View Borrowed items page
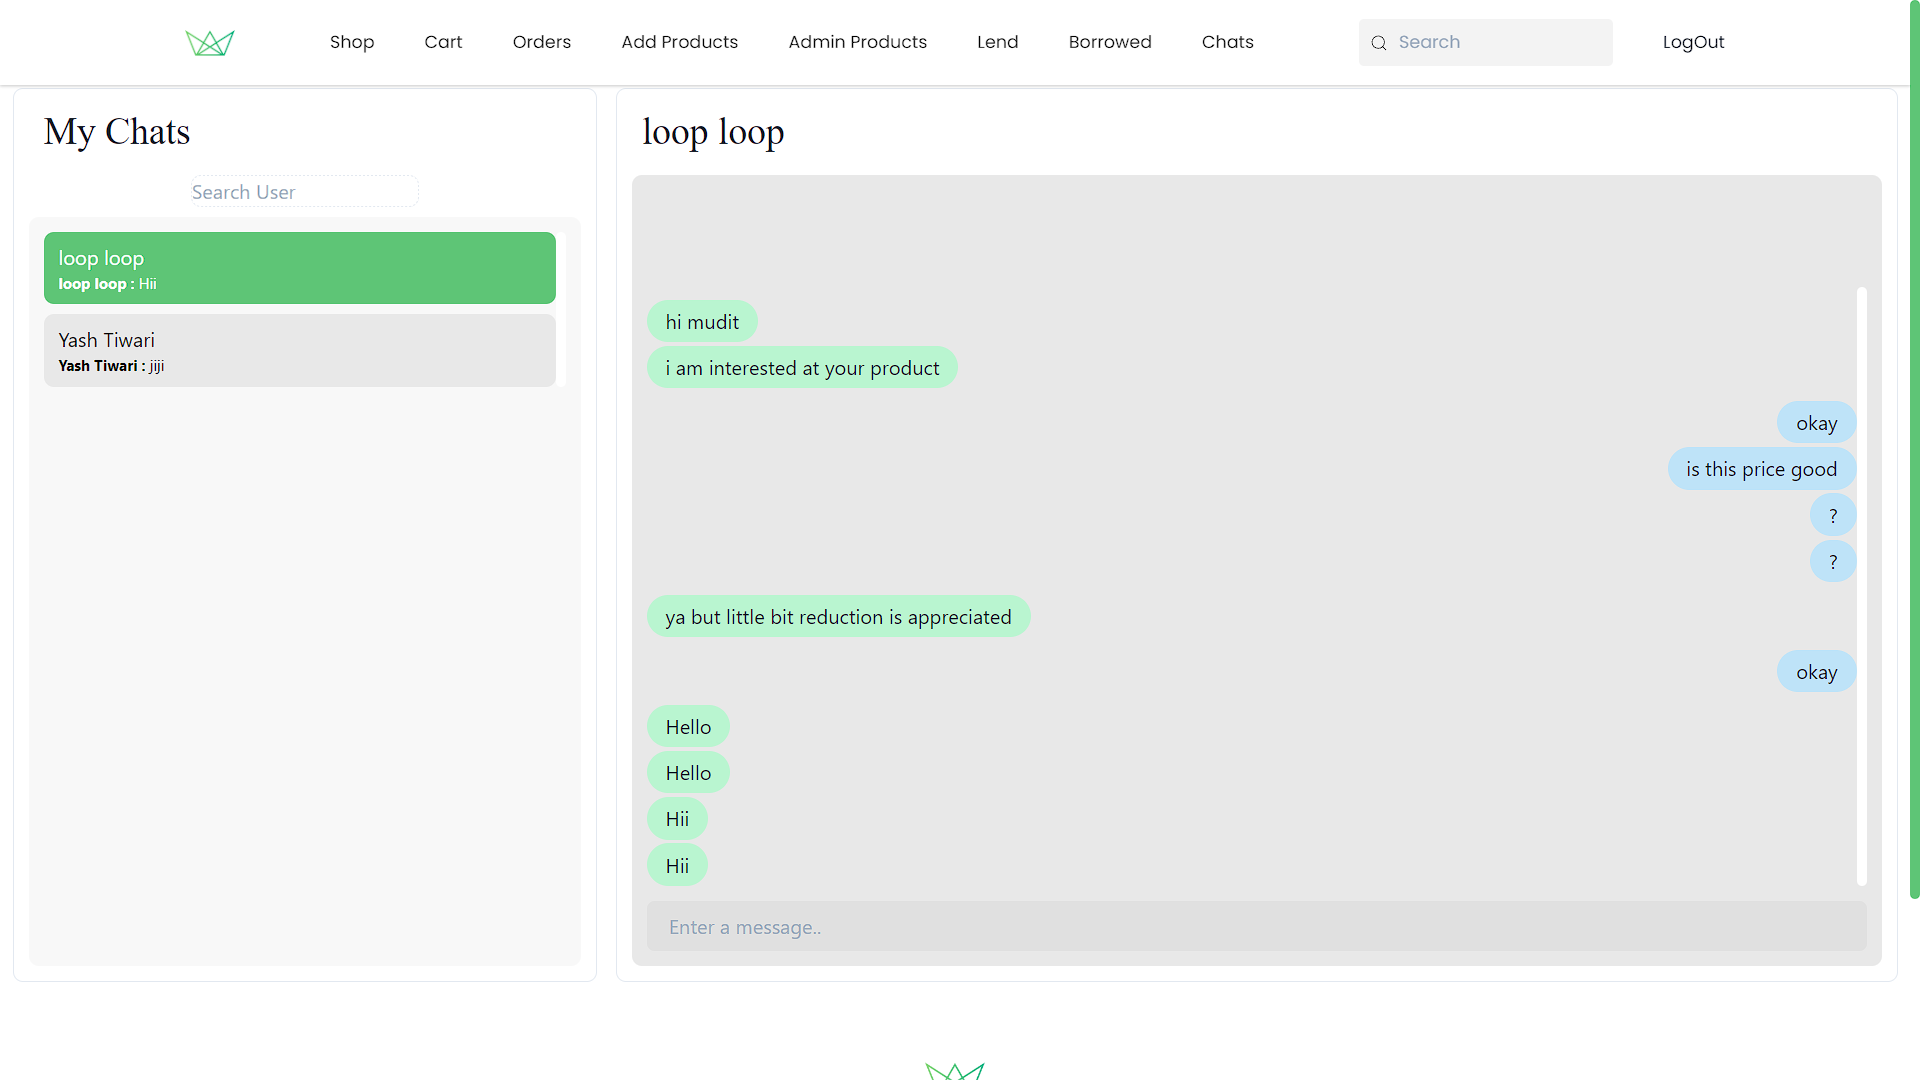The image size is (1920, 1080). click(1110, 42)
